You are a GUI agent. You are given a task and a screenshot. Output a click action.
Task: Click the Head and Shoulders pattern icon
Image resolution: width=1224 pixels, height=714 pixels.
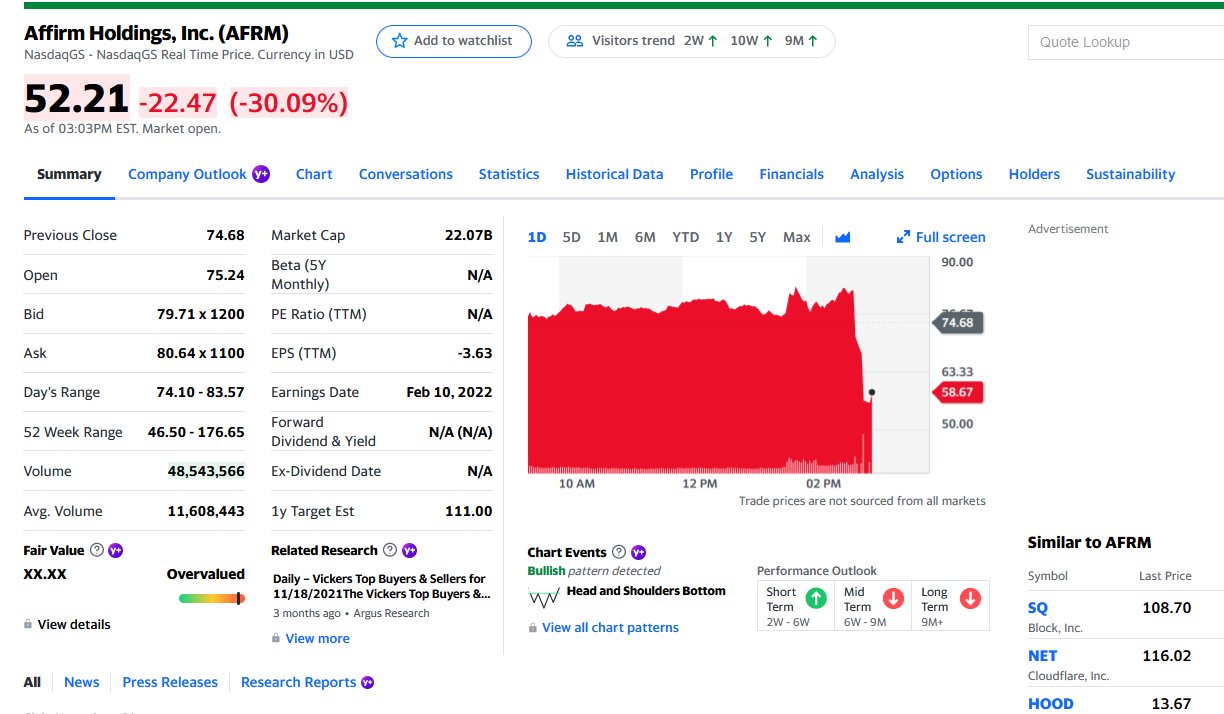(x=544, y=597)
